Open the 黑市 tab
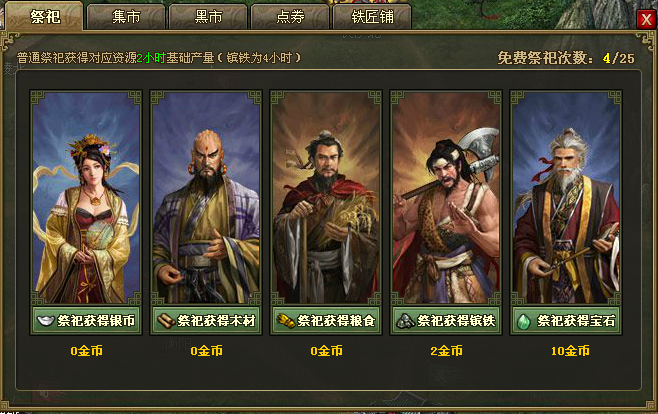This screenshot has height=414, width=658. click(x=208, y=17)
